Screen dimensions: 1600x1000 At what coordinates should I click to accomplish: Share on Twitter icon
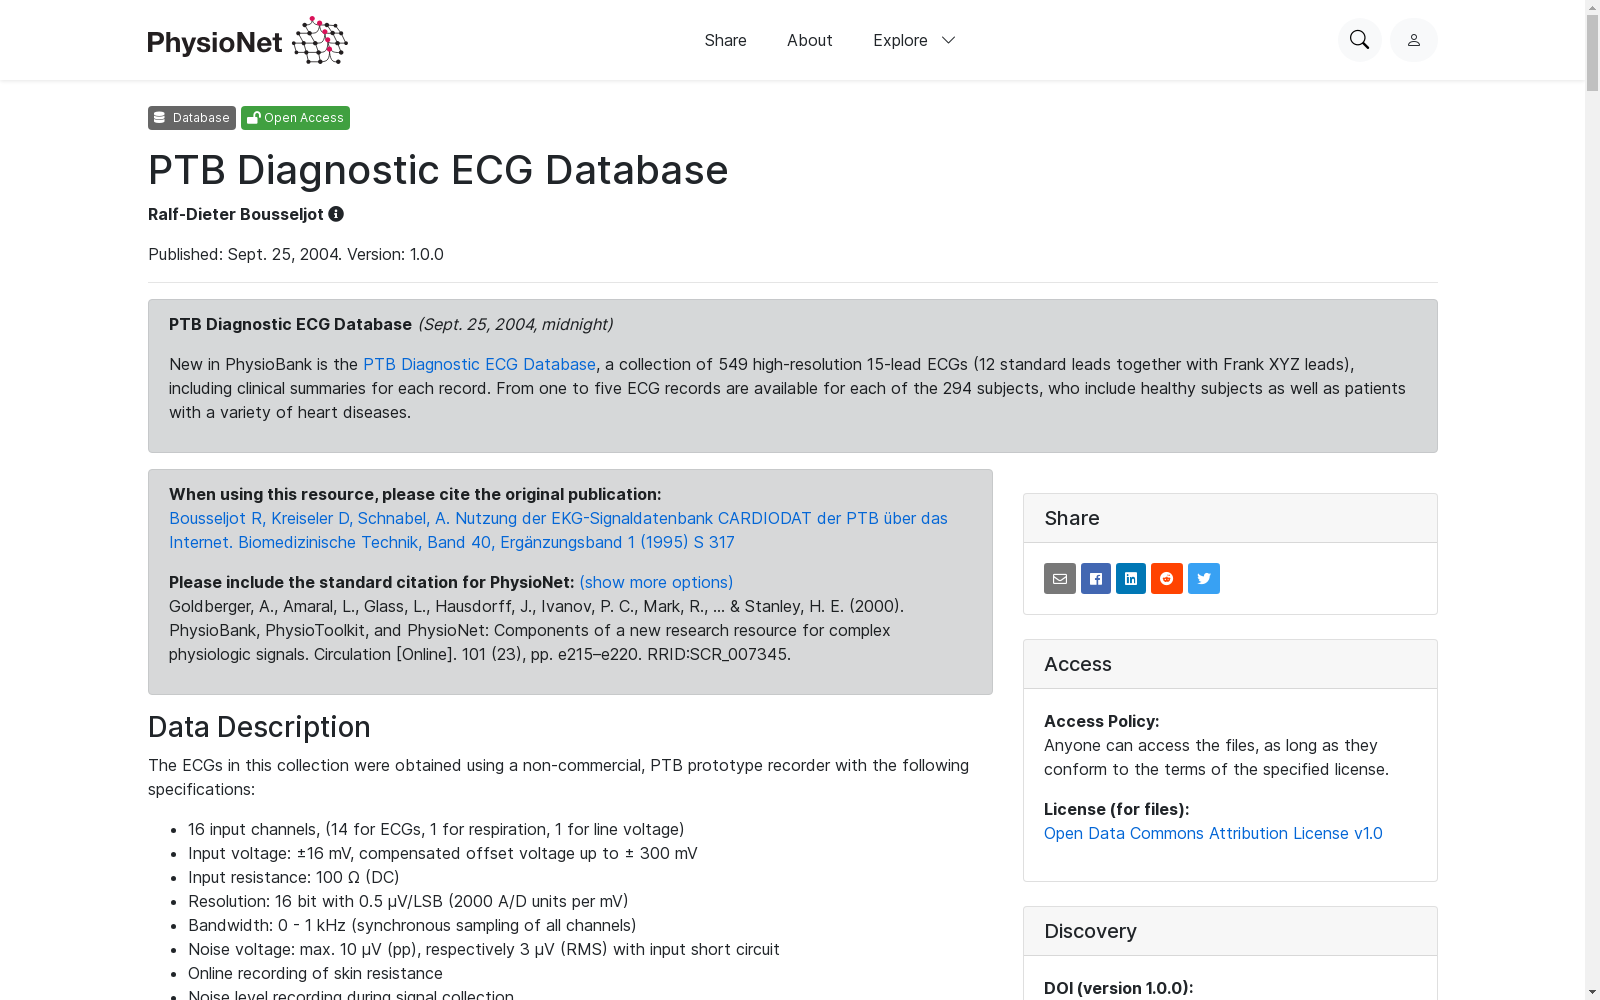tap(1204, 578)
